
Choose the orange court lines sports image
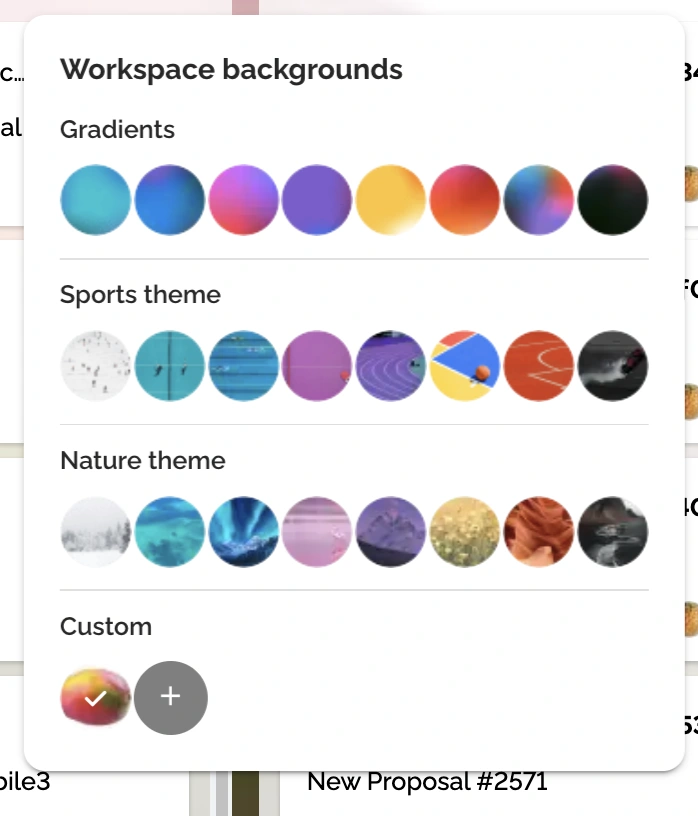point(539,366)
